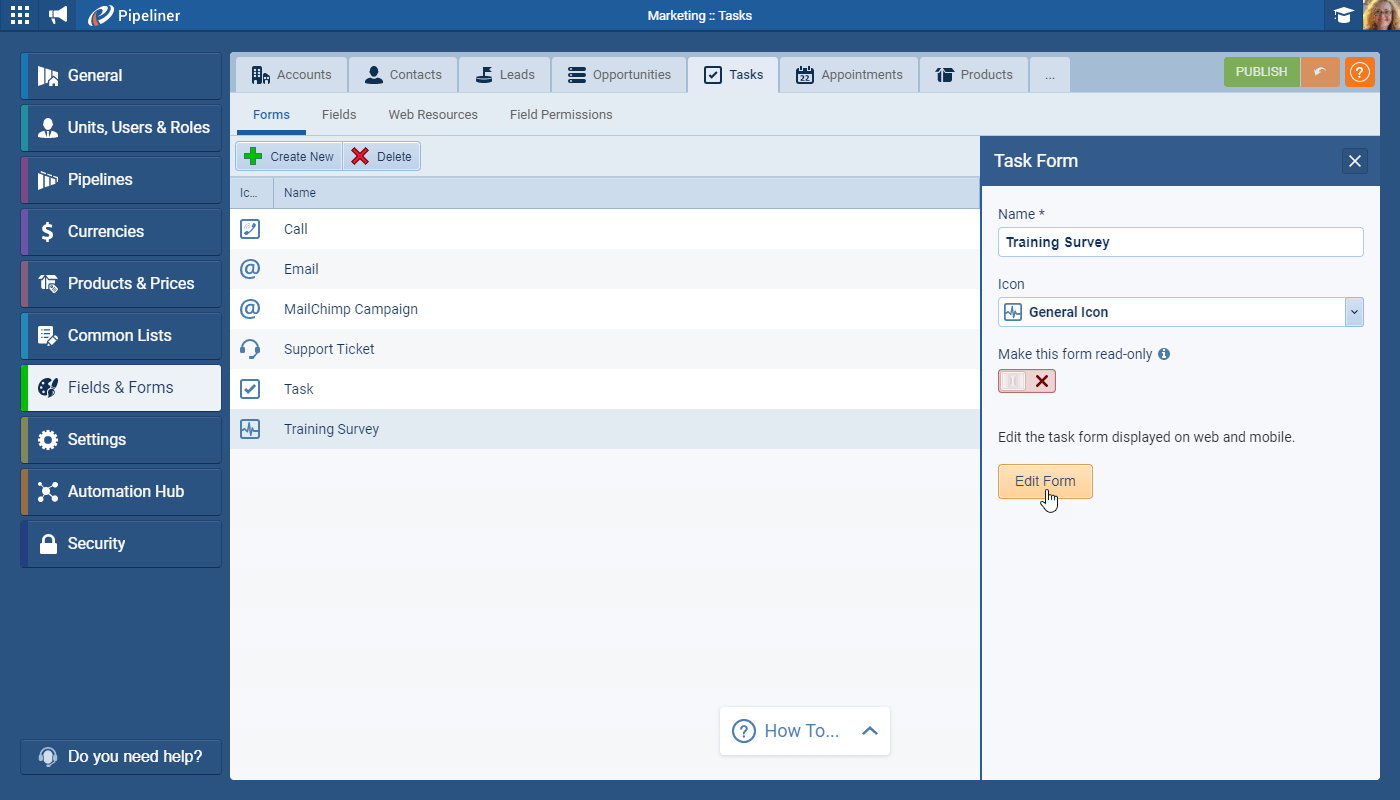Click the megaphone announcements icon

pos(58,15)
